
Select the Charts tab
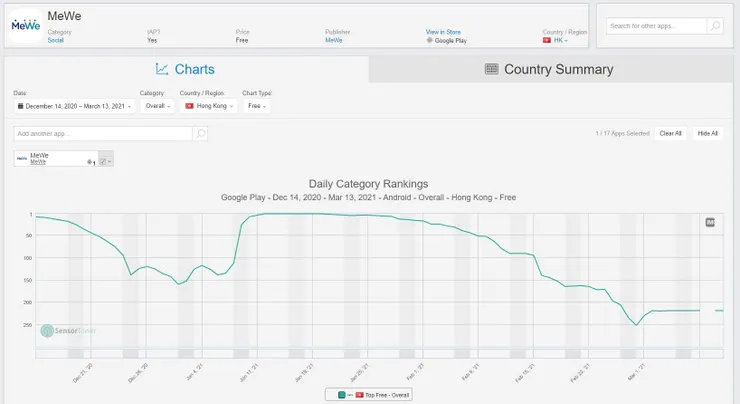[x=186, y=69]
